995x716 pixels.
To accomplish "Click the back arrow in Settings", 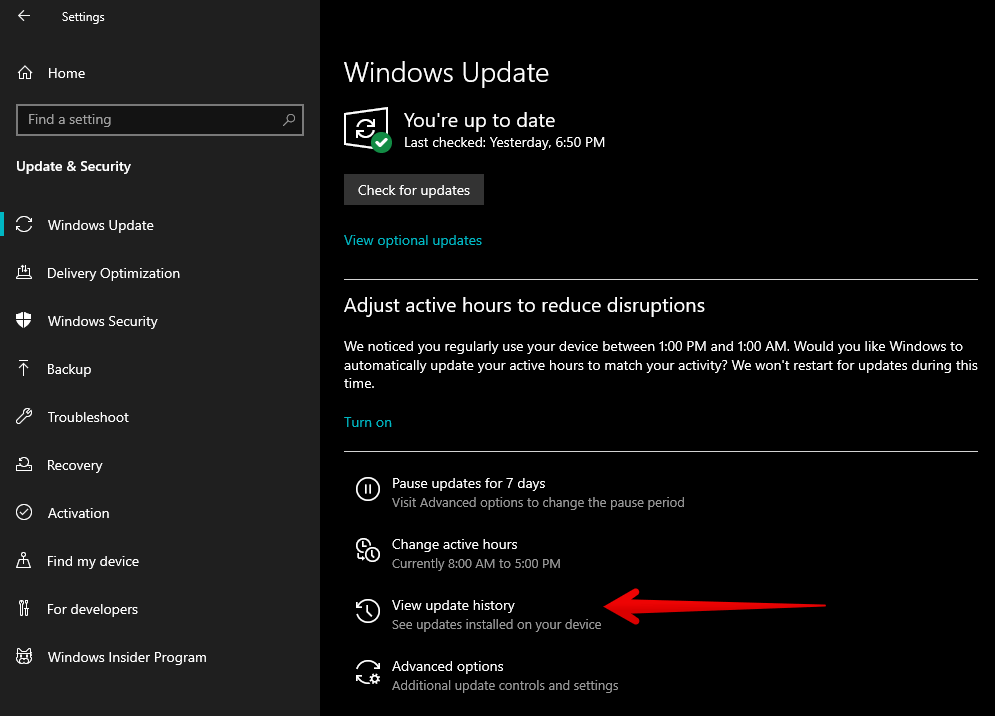I will (24, 16).
